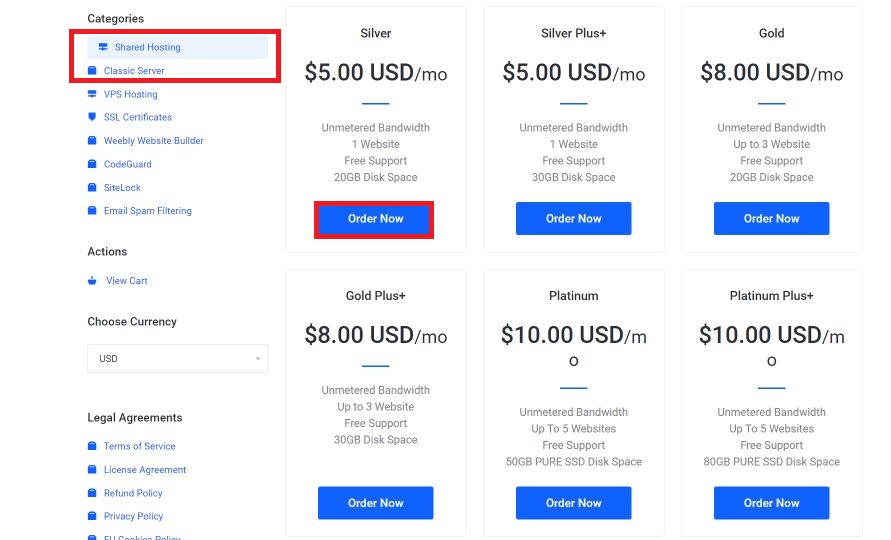Image resolution: width=891 pixels, height=540 pixels.
Task: Order the Platinum hosting plan
Action: (x=573, y=503)
